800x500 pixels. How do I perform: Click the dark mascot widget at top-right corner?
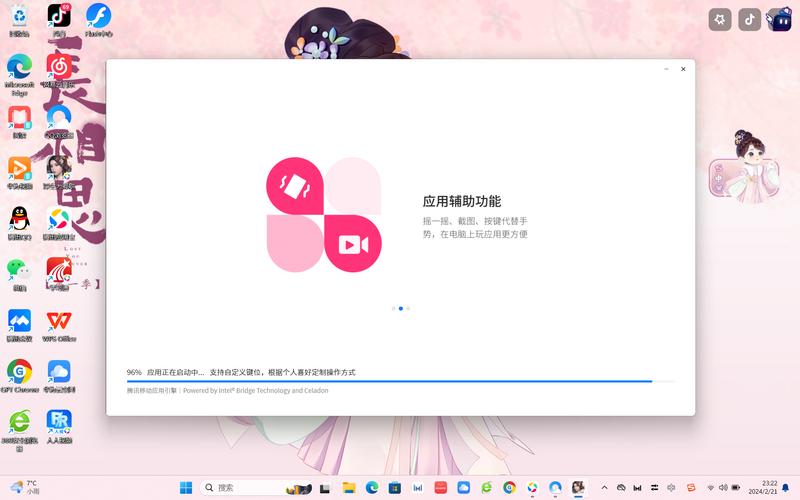(779, 19)
